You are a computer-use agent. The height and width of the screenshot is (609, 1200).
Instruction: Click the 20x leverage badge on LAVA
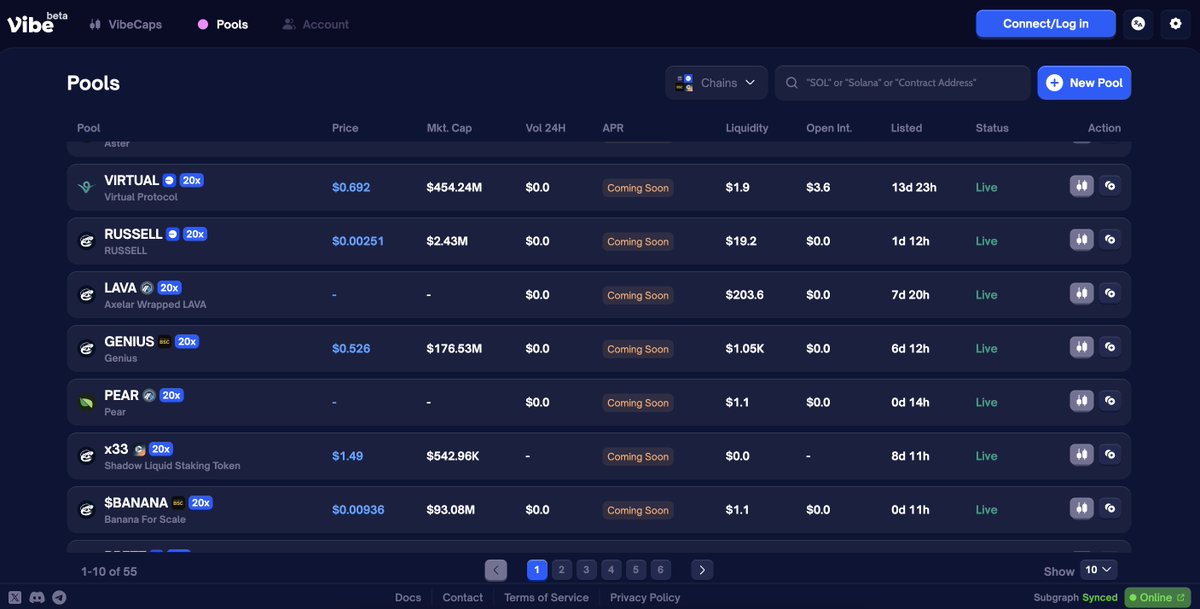169,288
